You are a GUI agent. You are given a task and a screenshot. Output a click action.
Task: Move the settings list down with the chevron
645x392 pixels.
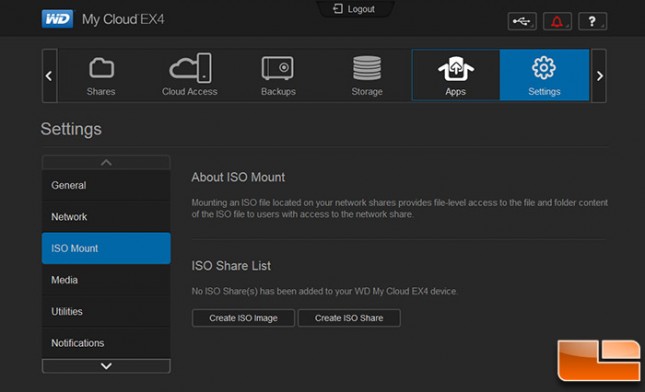(x=106, y=366)
